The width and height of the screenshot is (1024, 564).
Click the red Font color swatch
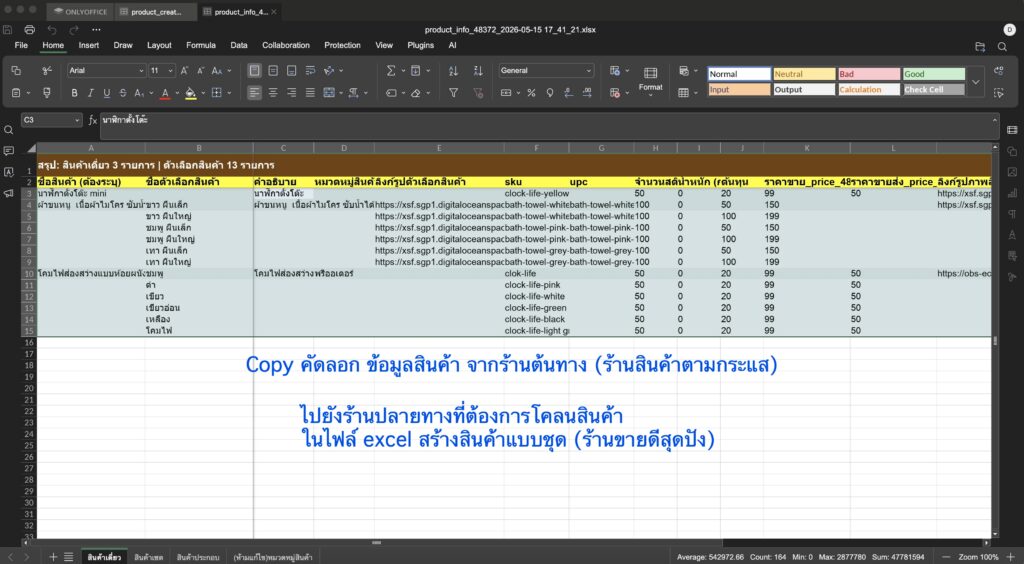click(x=165, y=93)
